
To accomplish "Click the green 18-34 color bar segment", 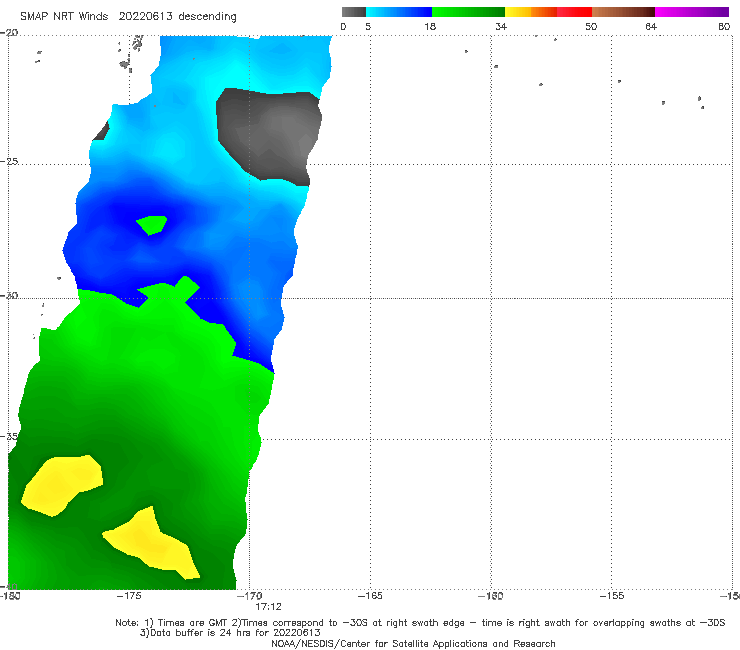I will tap(468, 12).
